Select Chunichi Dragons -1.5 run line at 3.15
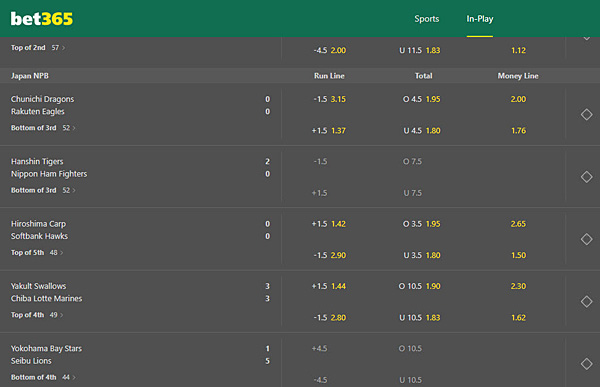 point(329,99)
